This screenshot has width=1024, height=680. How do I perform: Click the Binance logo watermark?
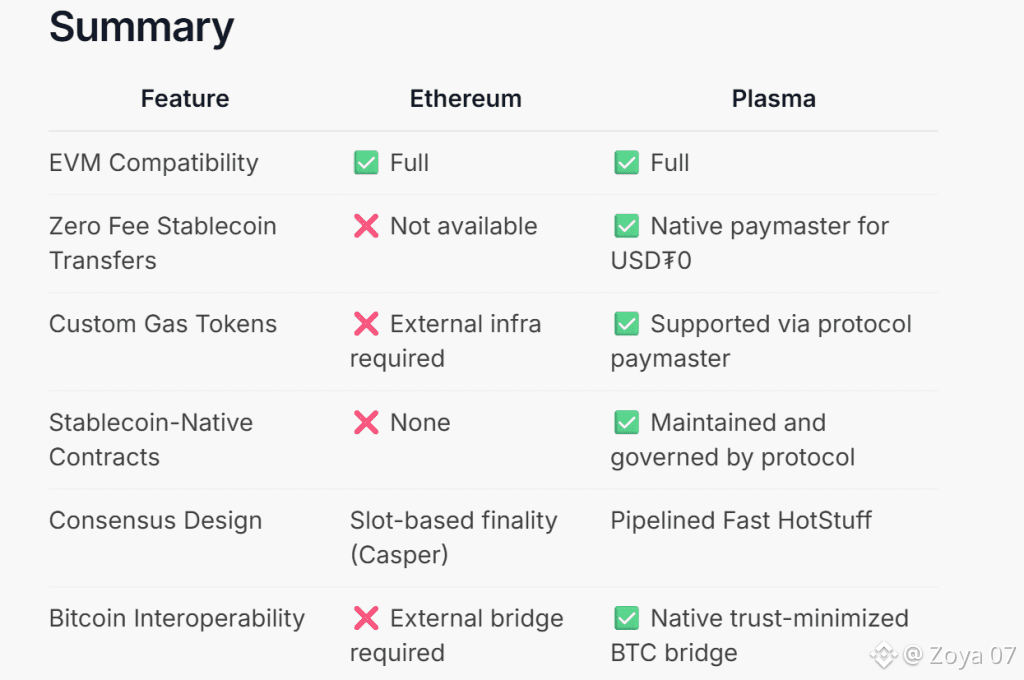tap(883, 656)
